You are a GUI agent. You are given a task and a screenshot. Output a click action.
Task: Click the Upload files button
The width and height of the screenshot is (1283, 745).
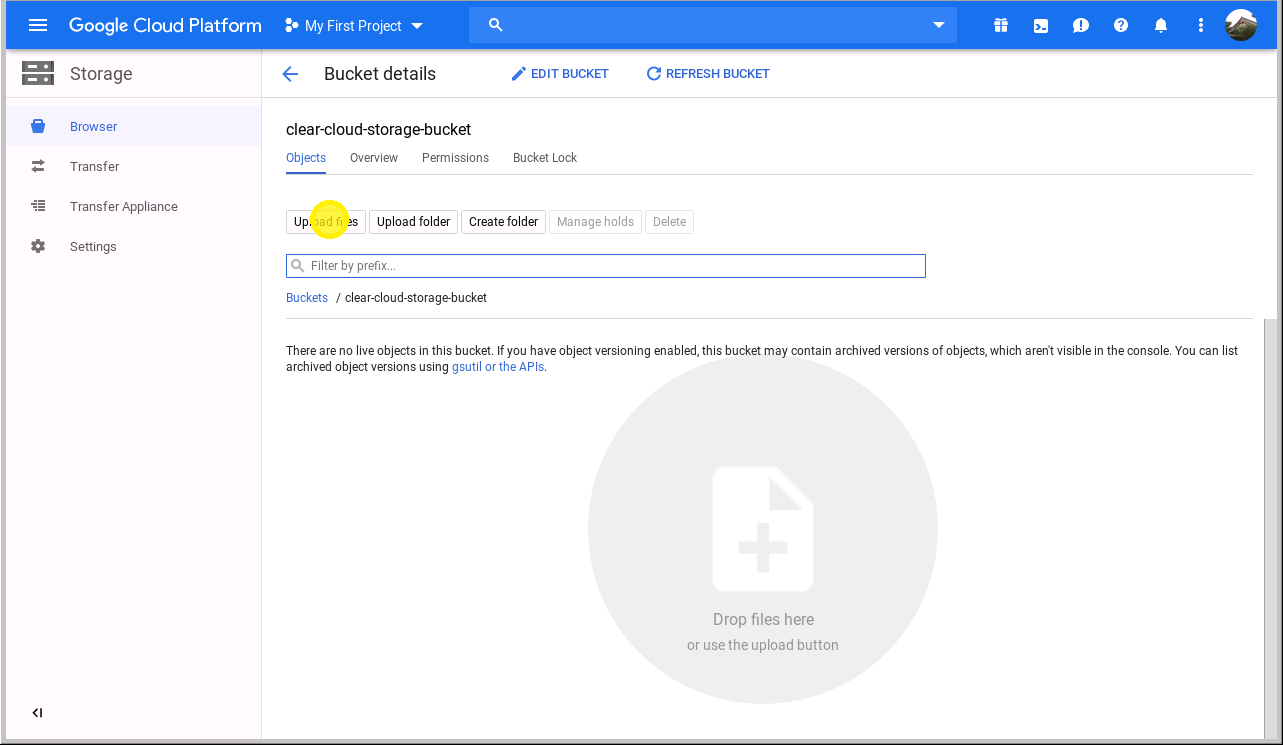pyautogui.click(x=326, y=221)
